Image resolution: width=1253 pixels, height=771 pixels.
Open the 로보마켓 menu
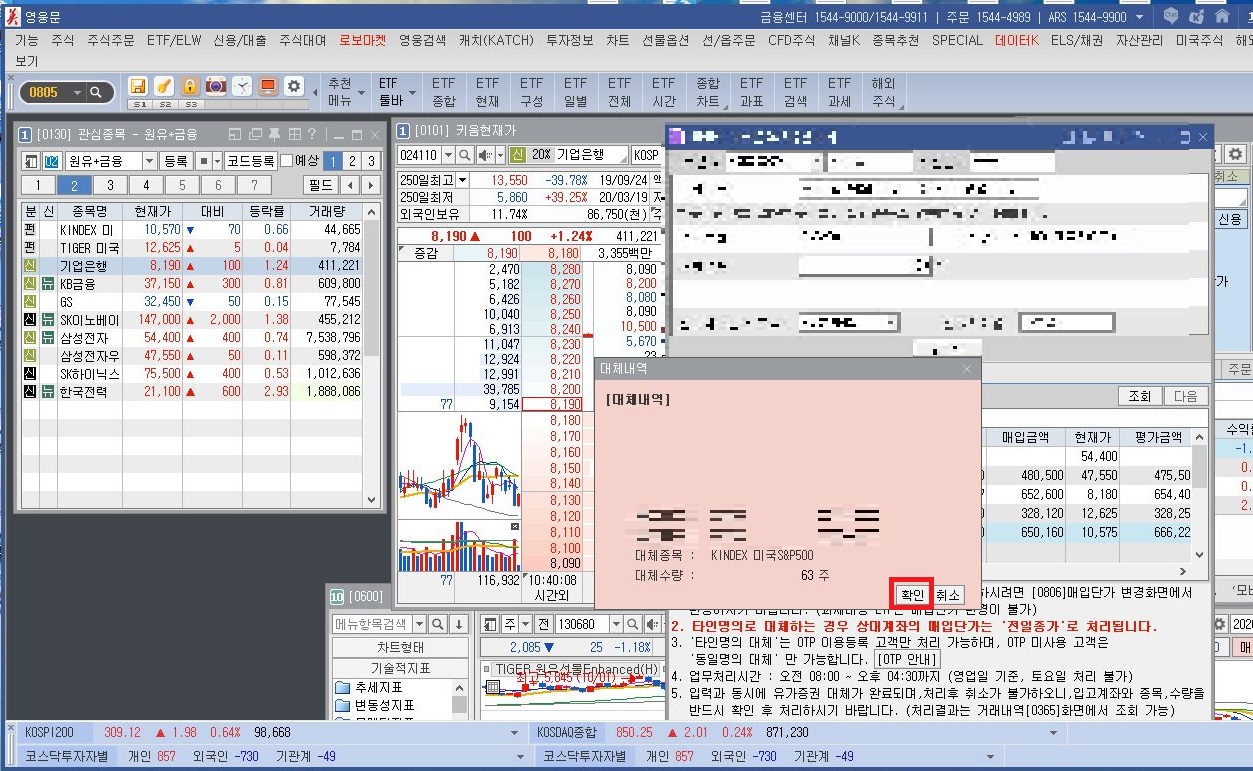point(362,41)
